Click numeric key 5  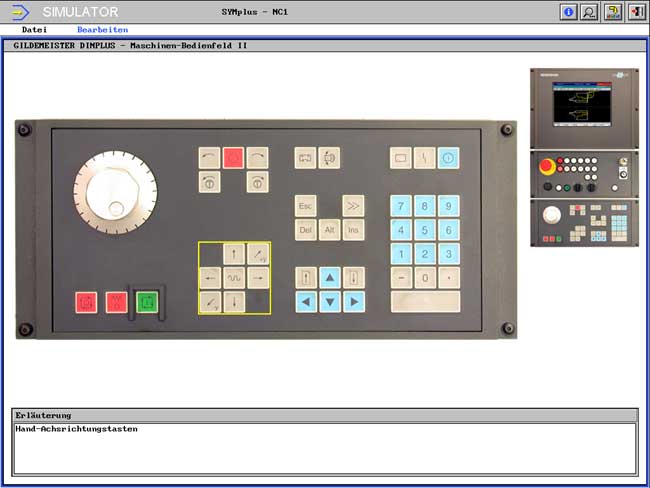click(424, 230)
